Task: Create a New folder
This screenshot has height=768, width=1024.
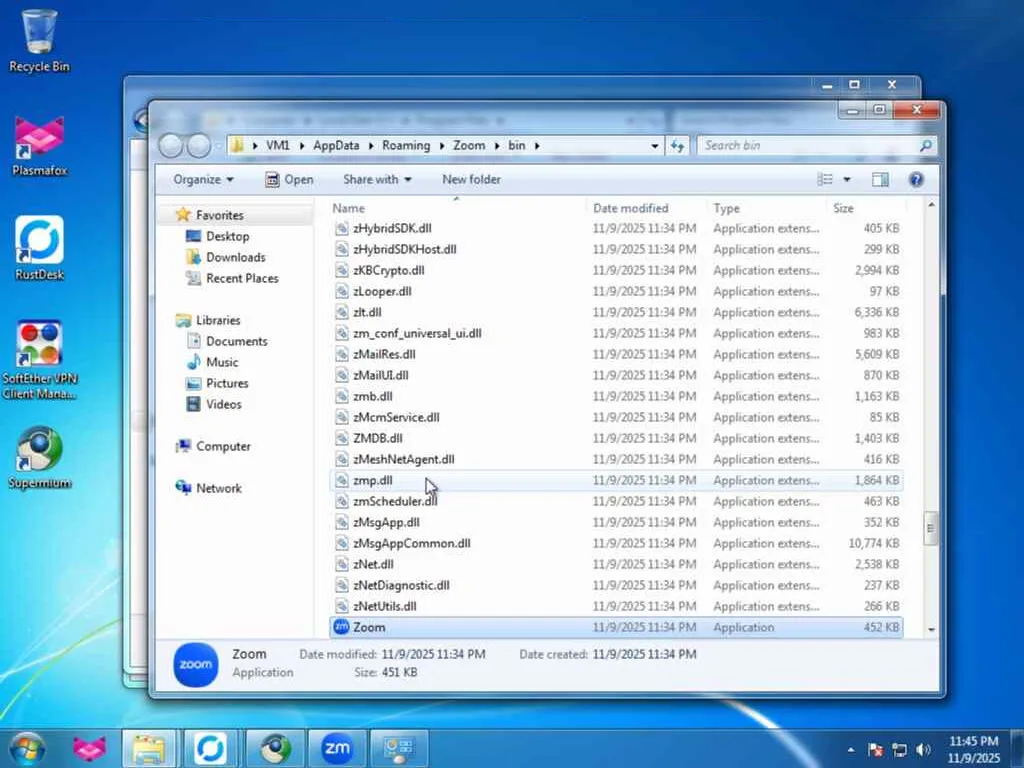Action: (472, 179)
